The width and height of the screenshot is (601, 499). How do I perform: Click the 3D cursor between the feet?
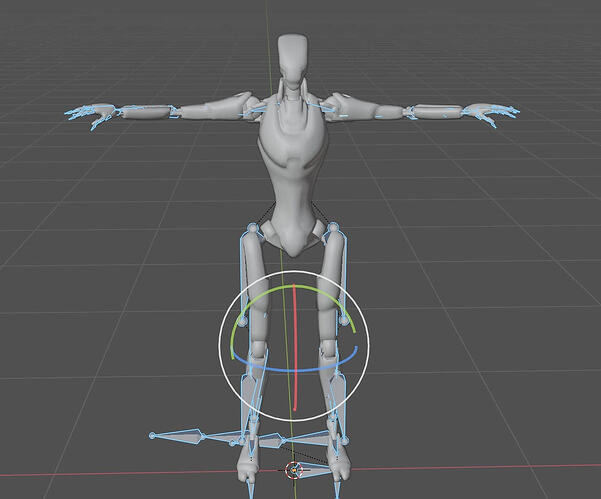294,469
